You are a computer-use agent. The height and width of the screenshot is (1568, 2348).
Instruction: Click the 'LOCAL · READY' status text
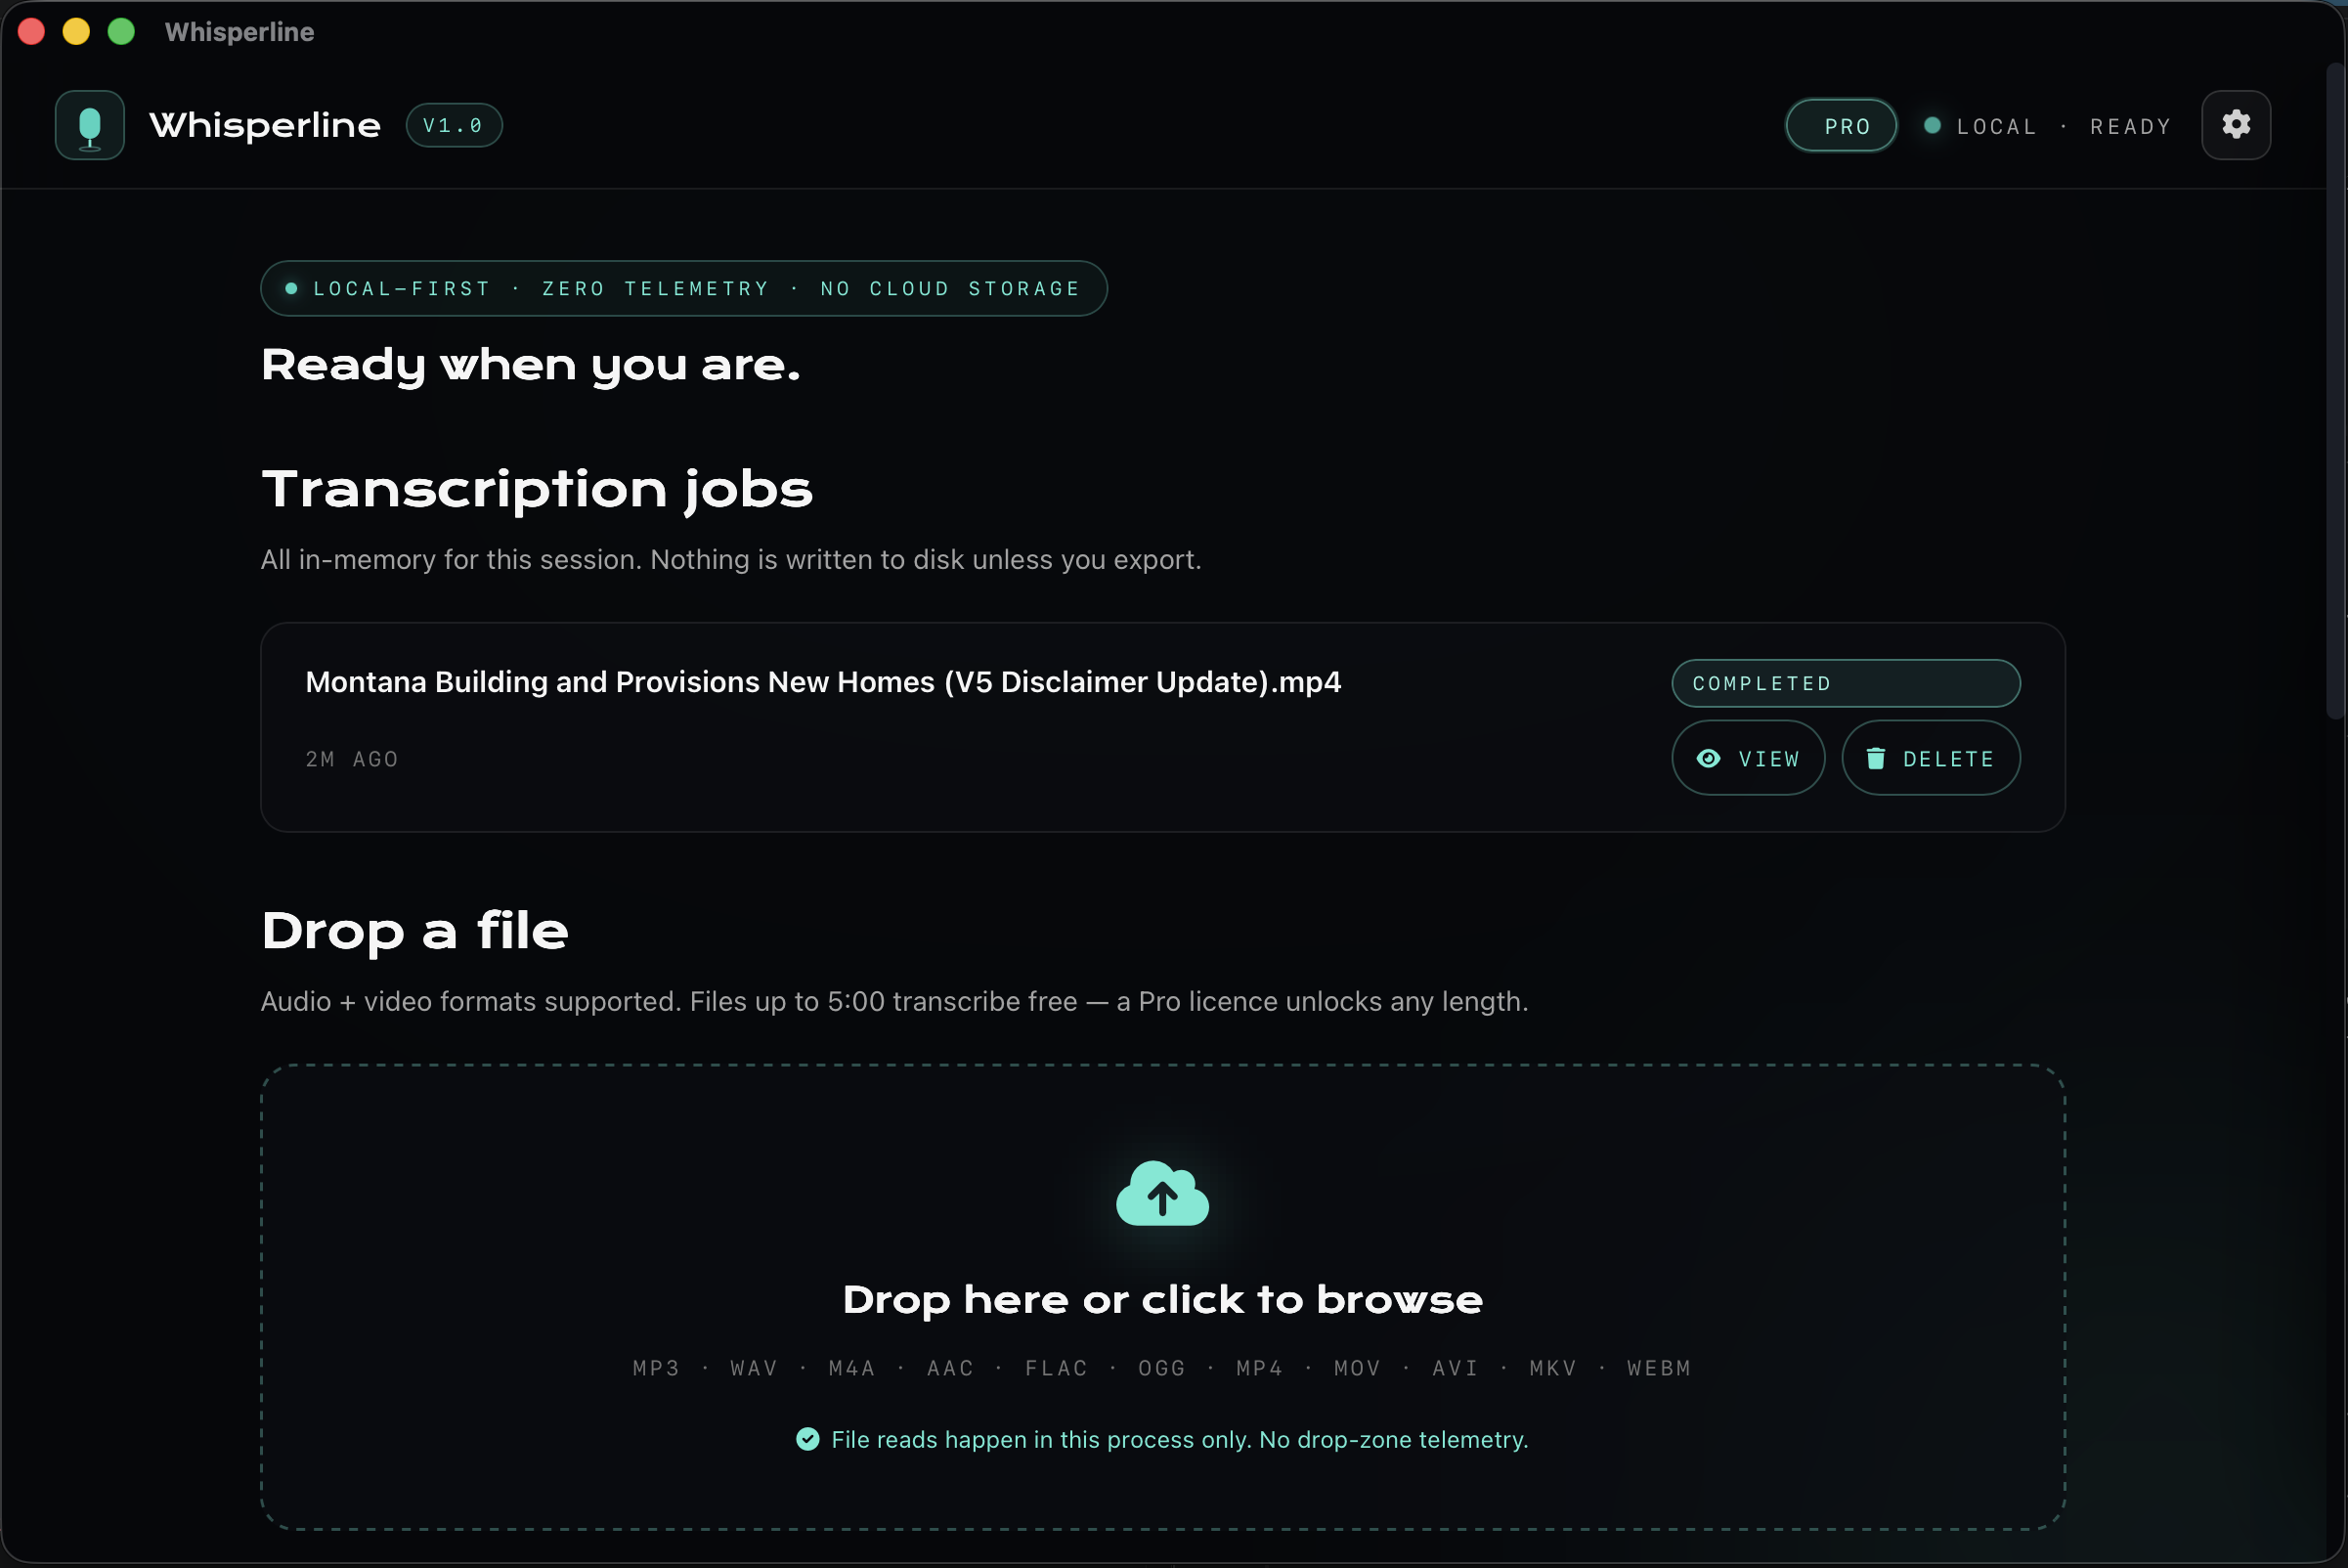tap(2063, 126)
